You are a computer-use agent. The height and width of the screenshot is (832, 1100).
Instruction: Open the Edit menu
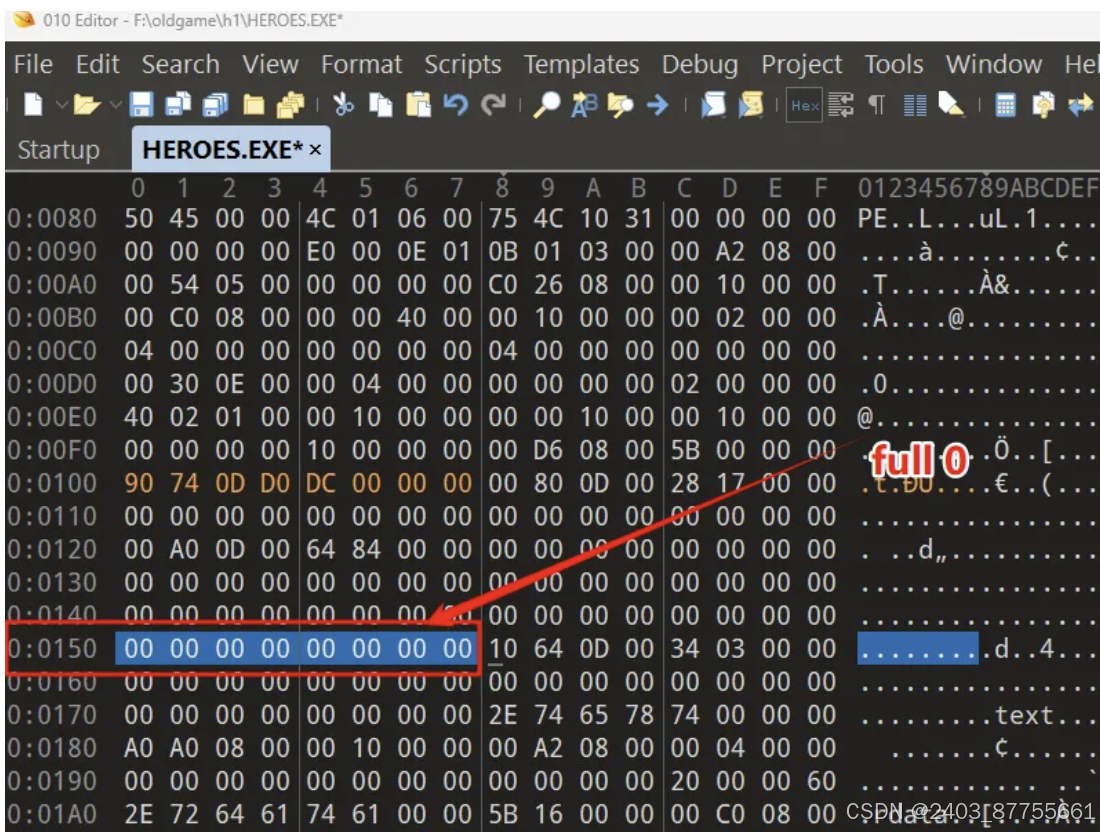[98, 65]
